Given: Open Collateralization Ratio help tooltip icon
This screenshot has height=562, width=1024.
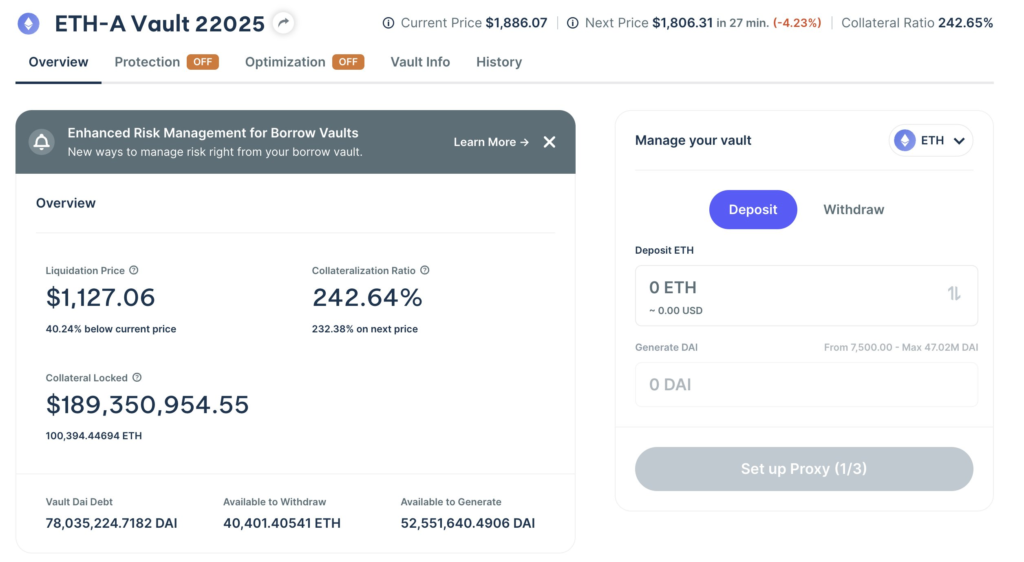Looking at the screenshot, I should (x=425, y=270).
